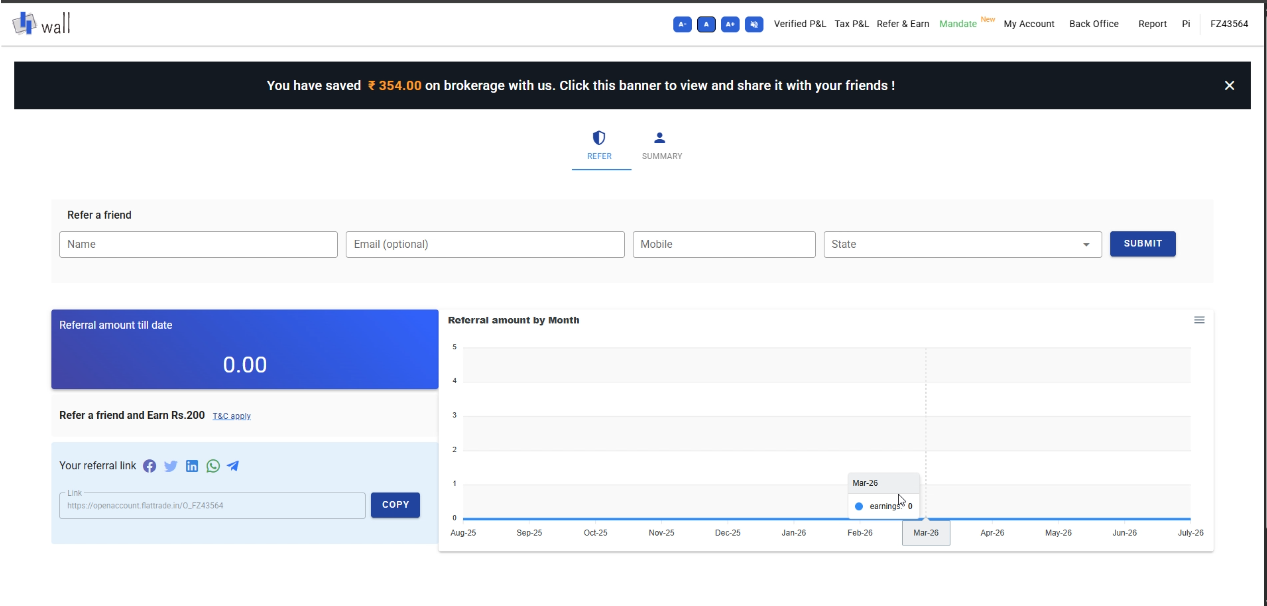Viewport: 1267px width, 606px height.
Task: Copy the referral link
Action: coord(396,505)
